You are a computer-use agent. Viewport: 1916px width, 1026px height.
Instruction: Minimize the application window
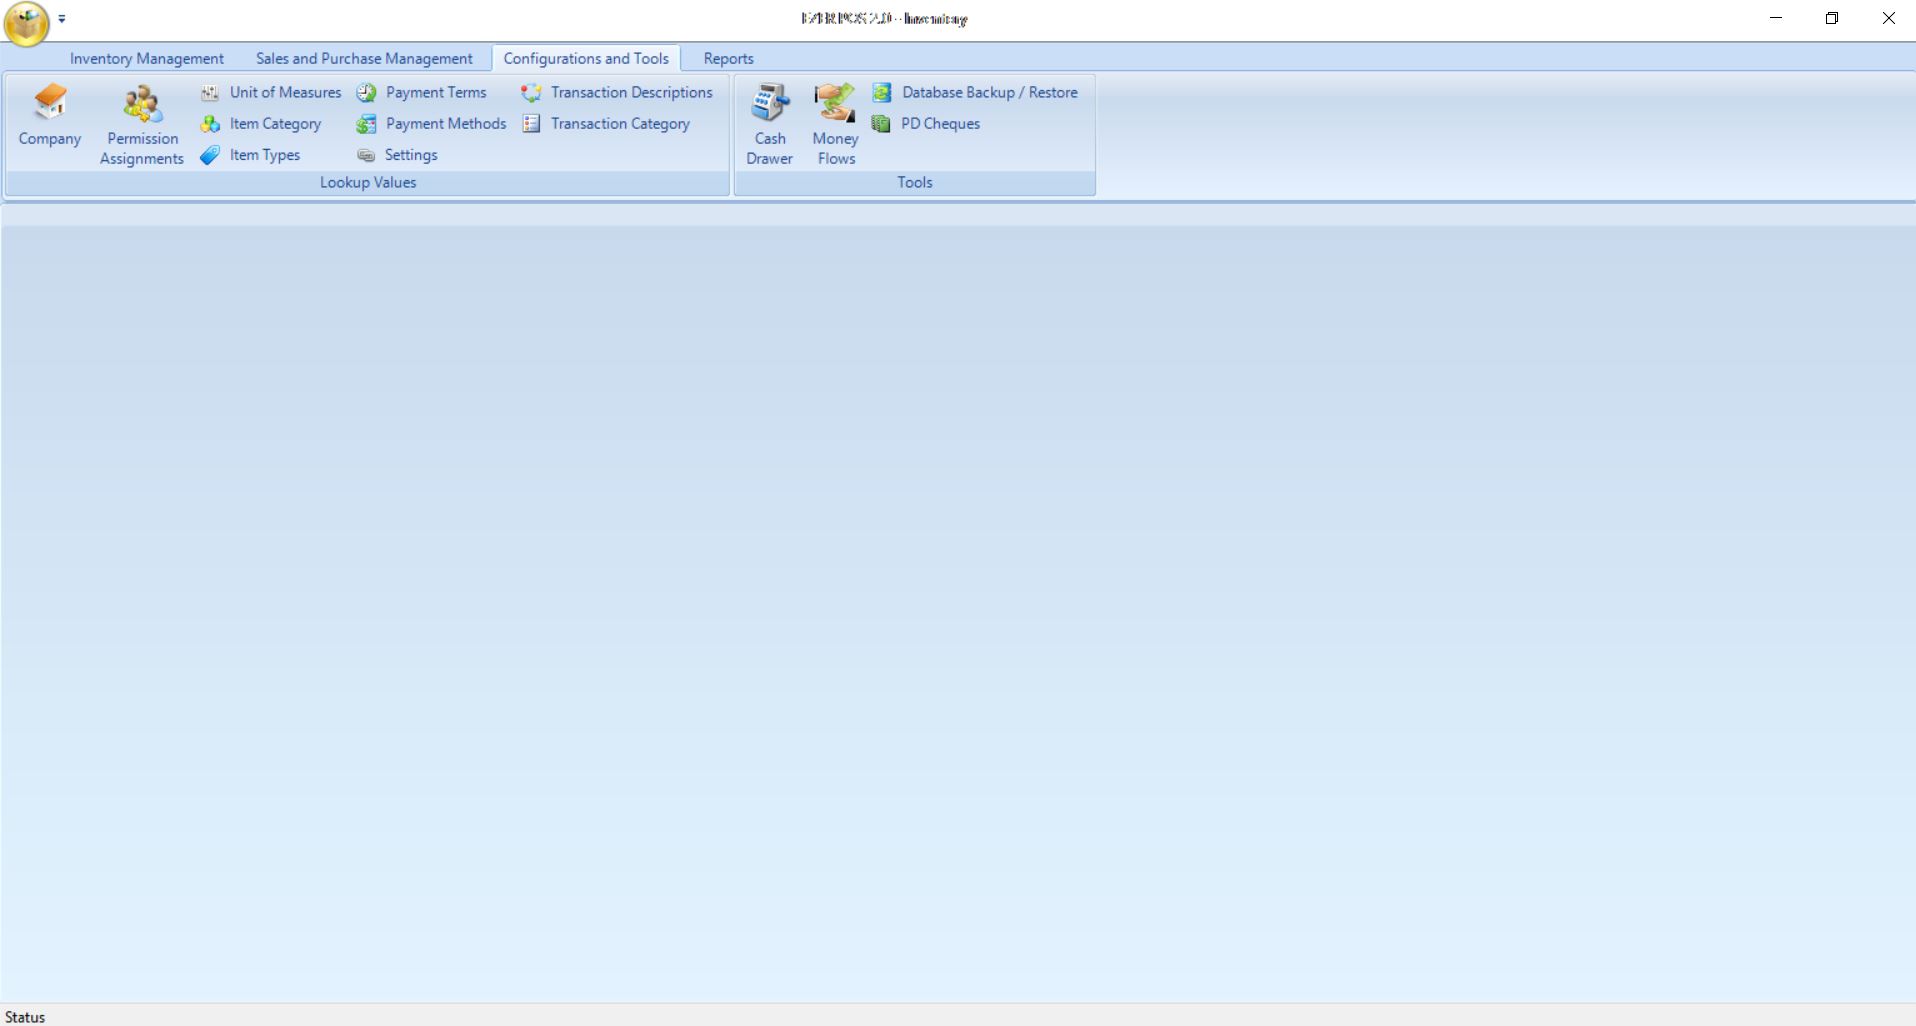click(1776, 18)
